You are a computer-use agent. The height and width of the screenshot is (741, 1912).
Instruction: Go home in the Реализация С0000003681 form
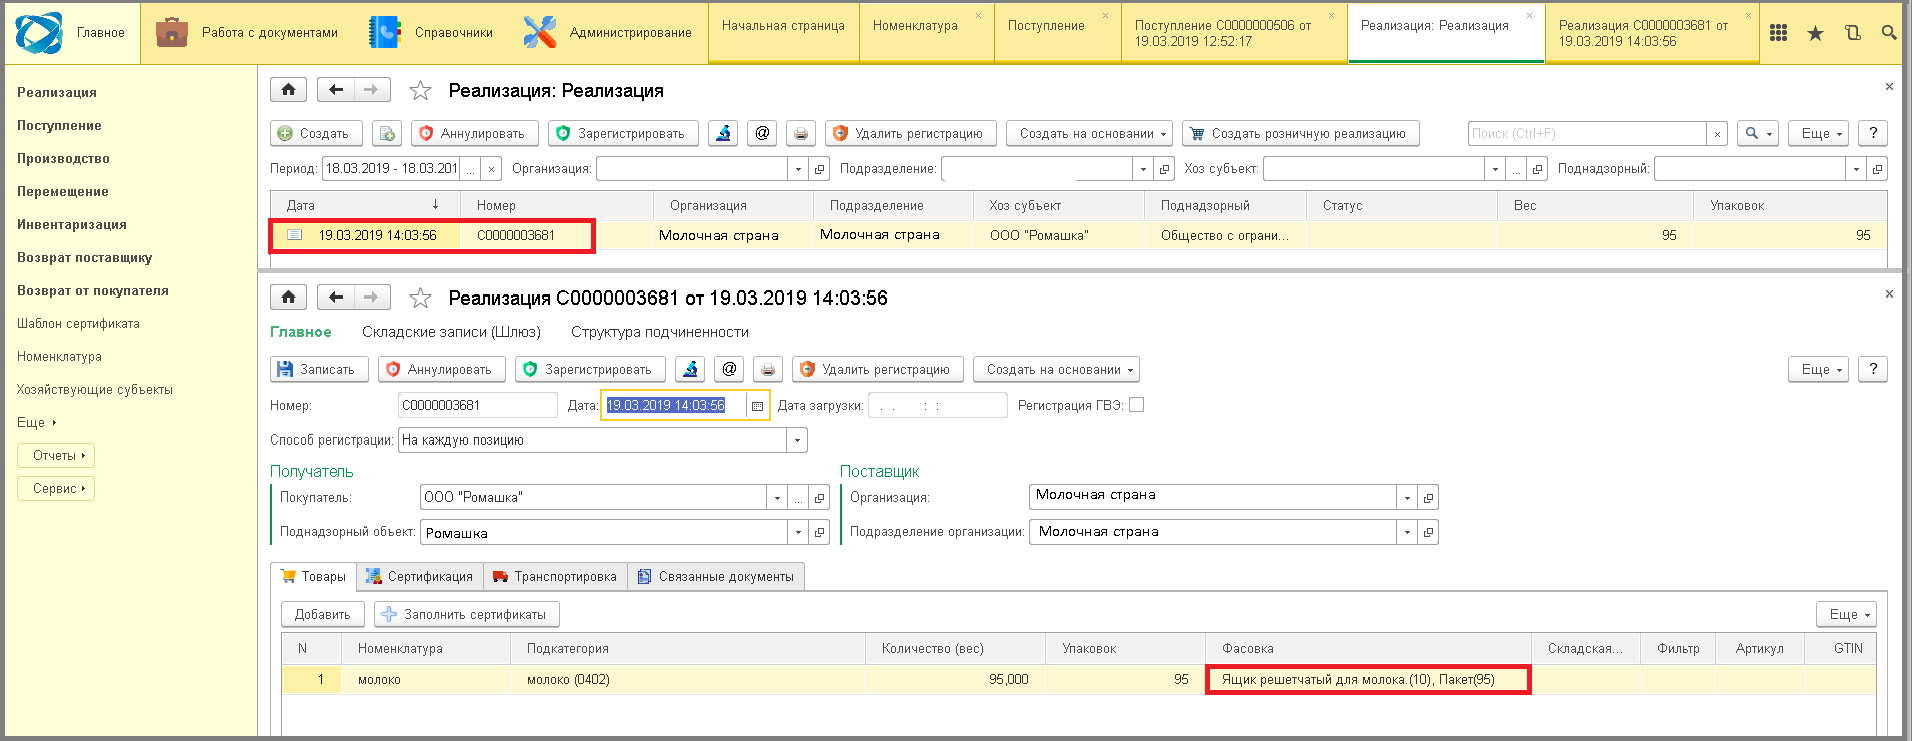tap(288, 297)
